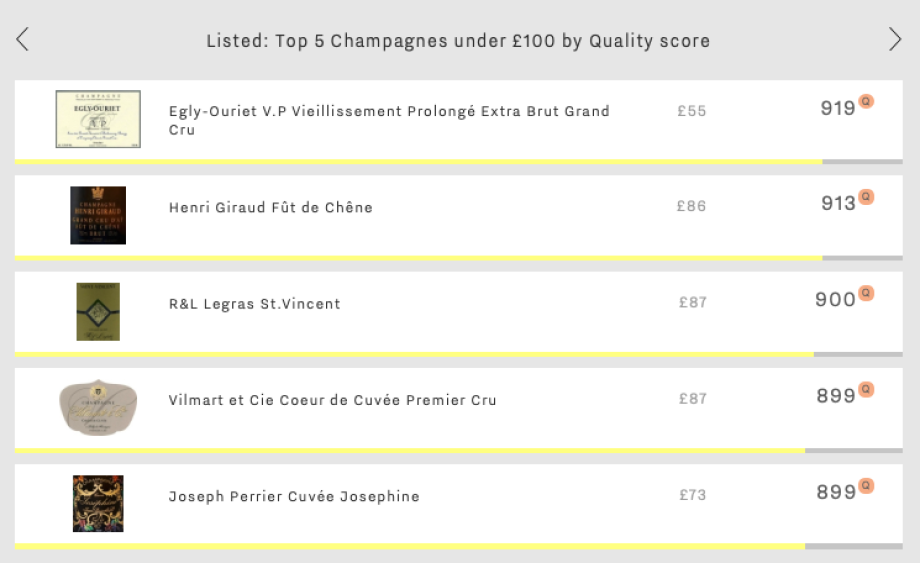This screenshot has height=563, width=920.
Task: Open the Egly-Ouriet label thumbnail
Action: coord(98,119)
